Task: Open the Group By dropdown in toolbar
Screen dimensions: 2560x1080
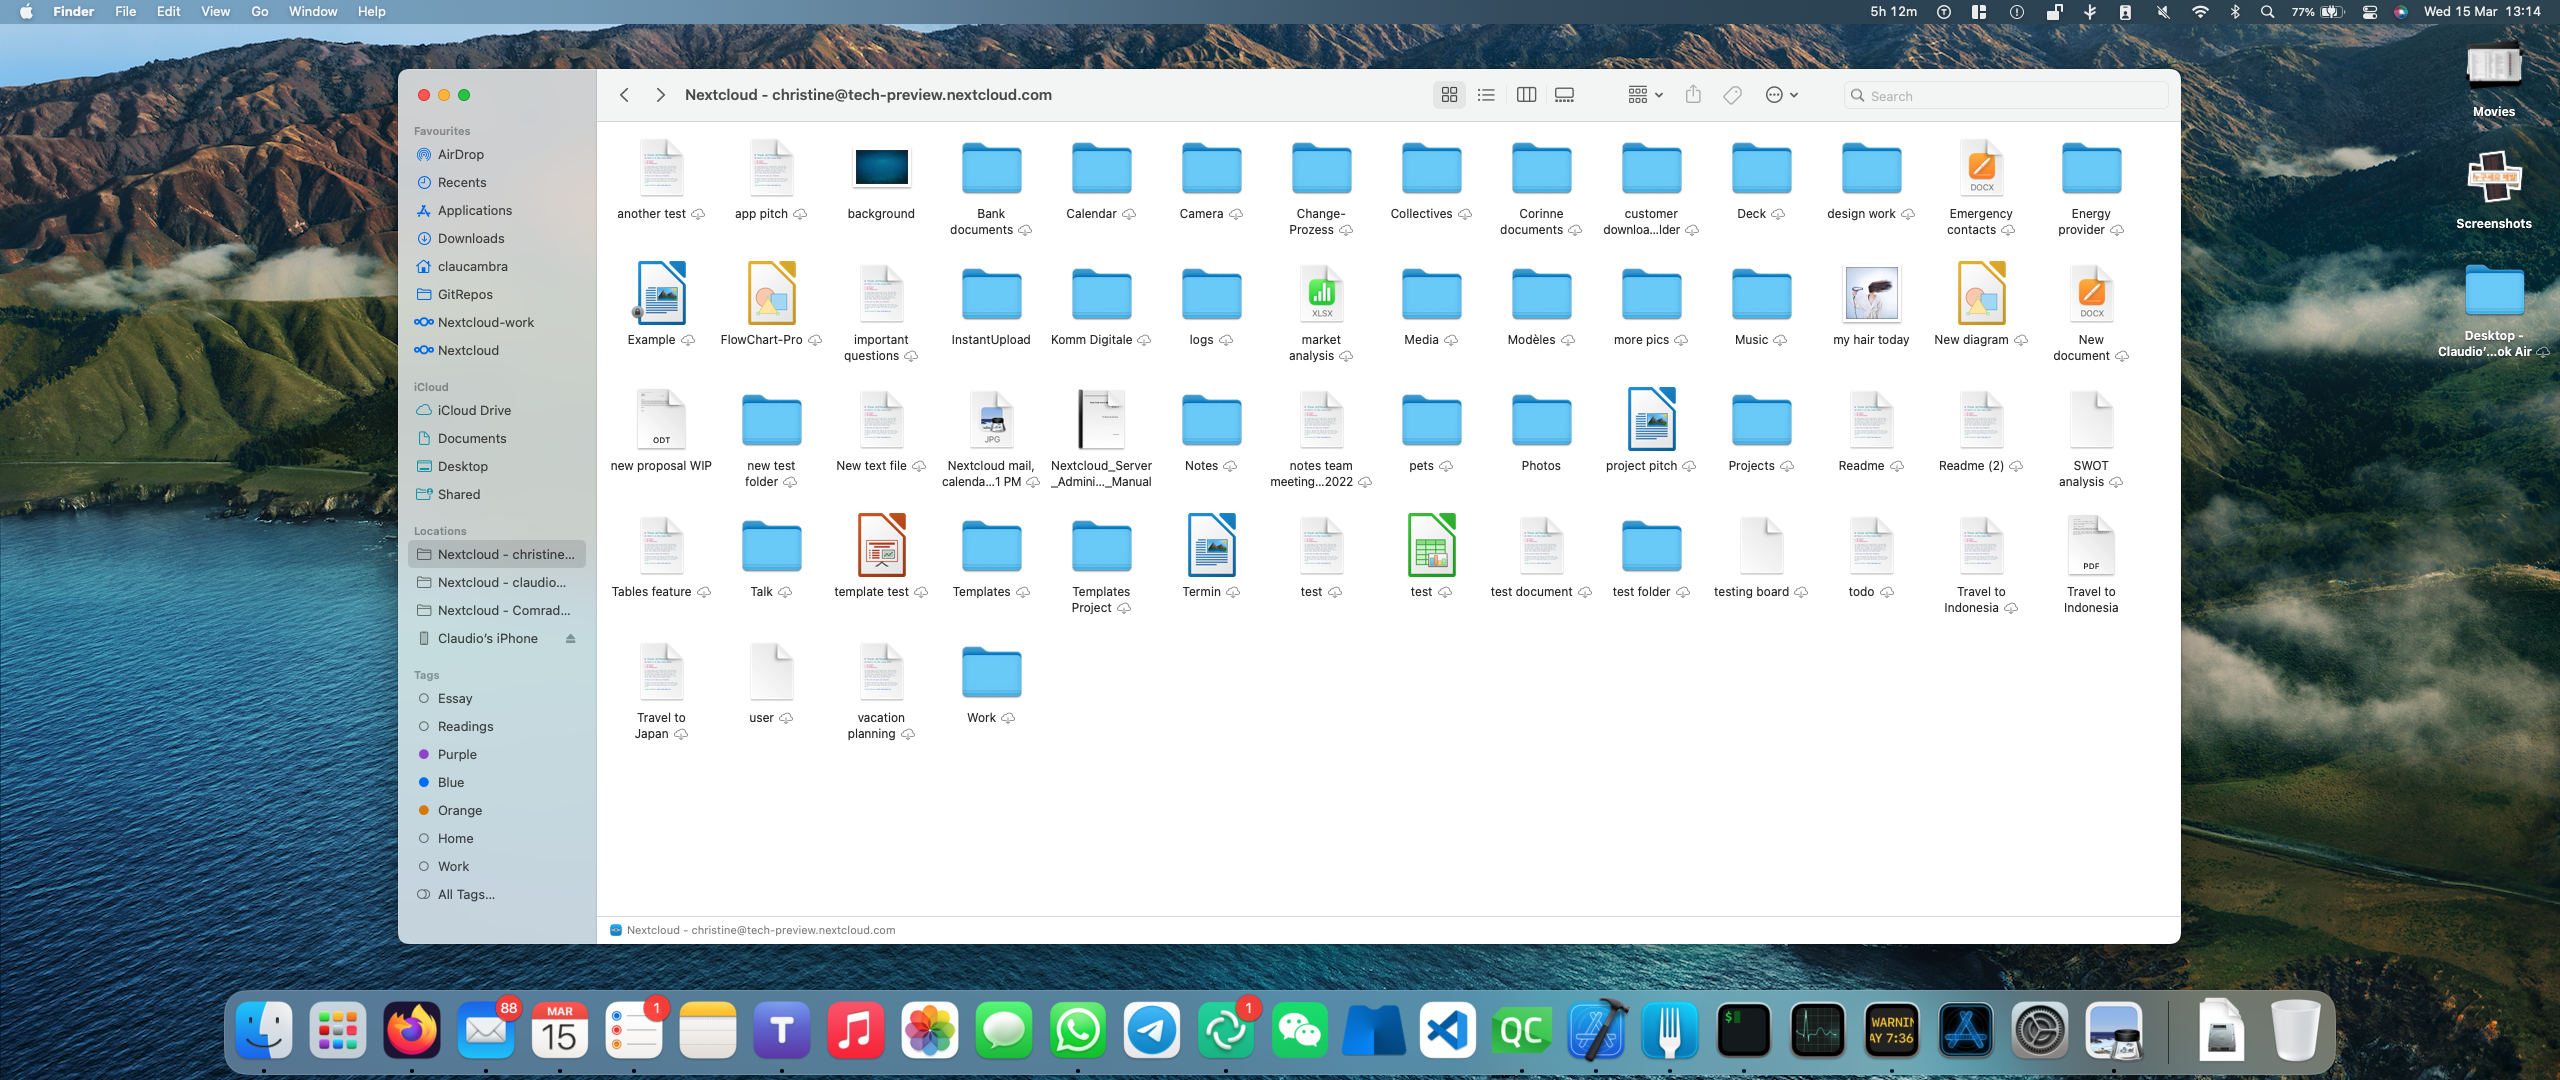Action: tap(1645, 95)
